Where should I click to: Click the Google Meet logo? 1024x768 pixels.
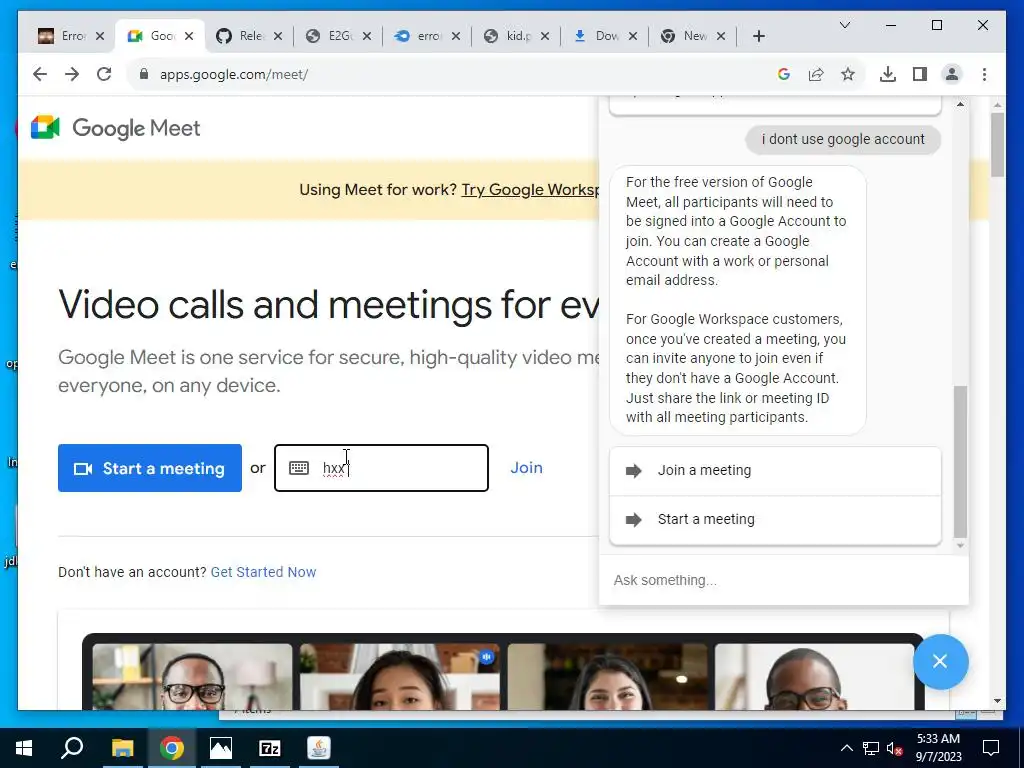coord(116,128)
